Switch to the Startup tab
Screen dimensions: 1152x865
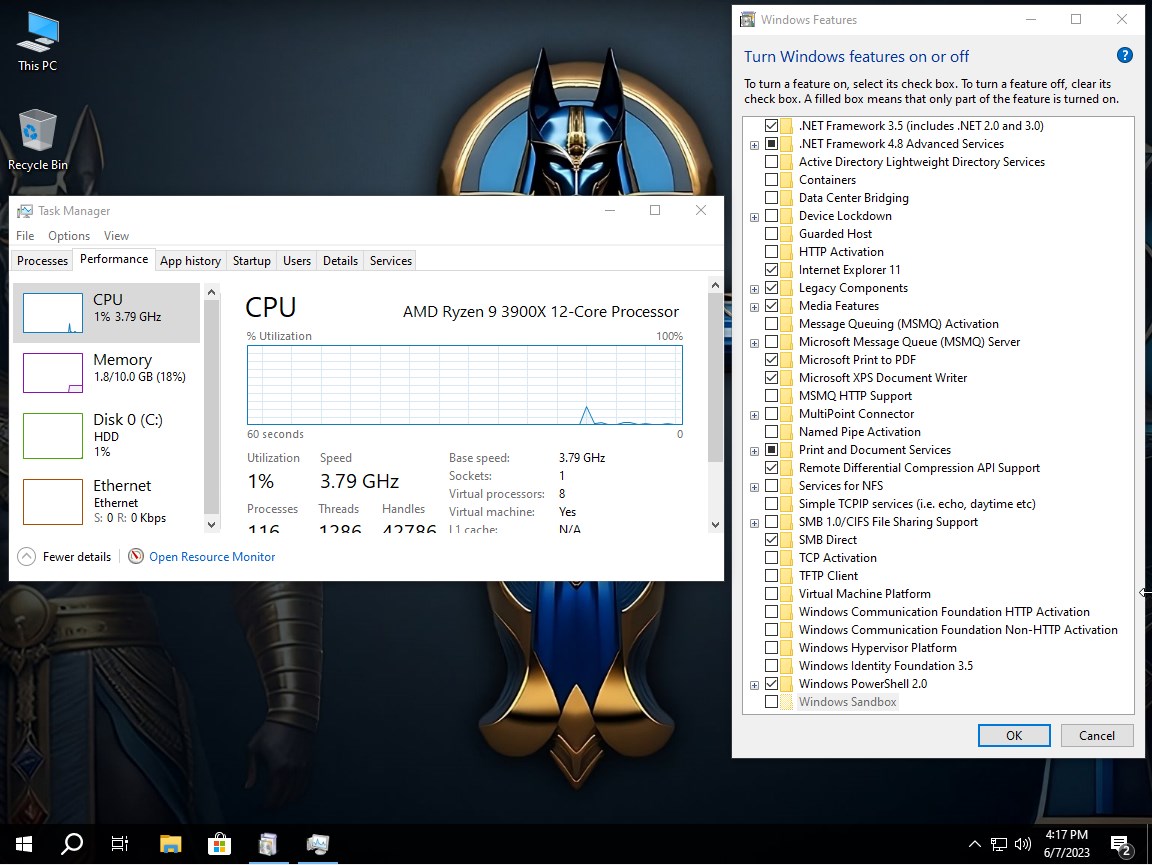(x=251, y=261)
